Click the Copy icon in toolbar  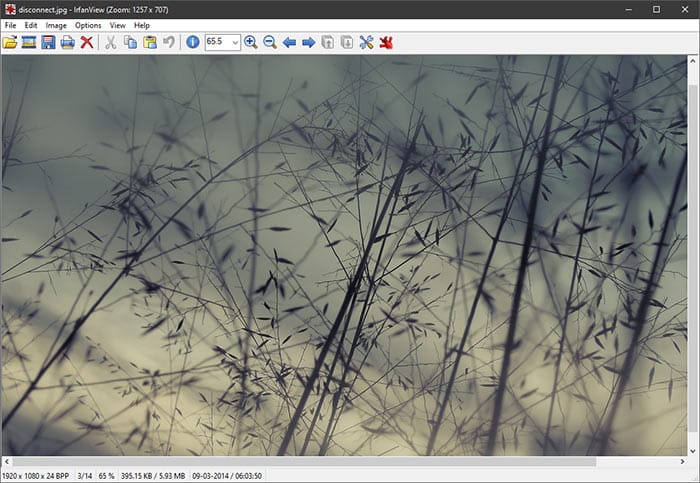point(130,42)
